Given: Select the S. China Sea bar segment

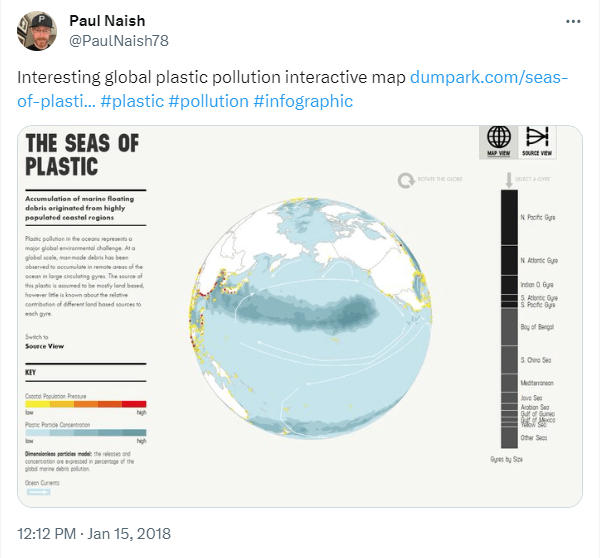Looking at the screenshot, I should 509,359.
